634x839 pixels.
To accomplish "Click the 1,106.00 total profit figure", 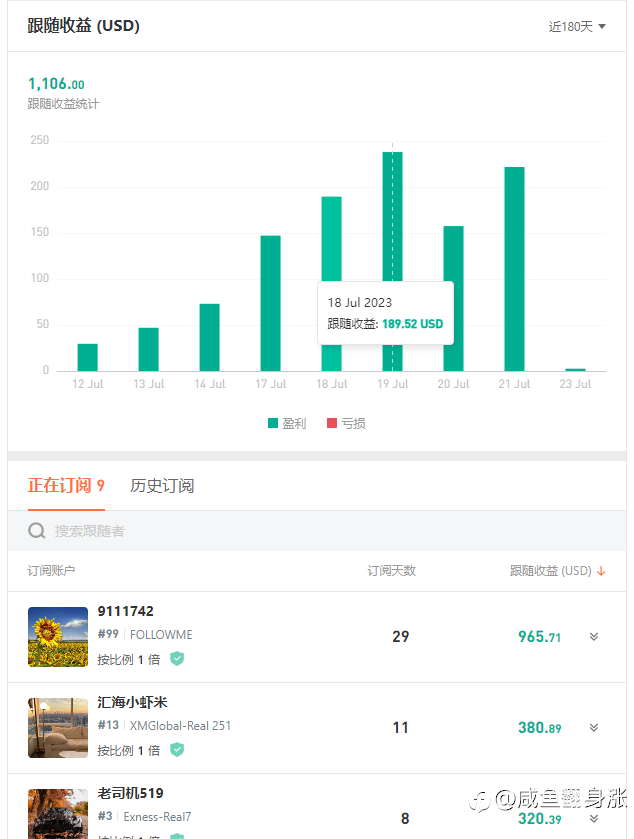I will (x=56, y=84).
